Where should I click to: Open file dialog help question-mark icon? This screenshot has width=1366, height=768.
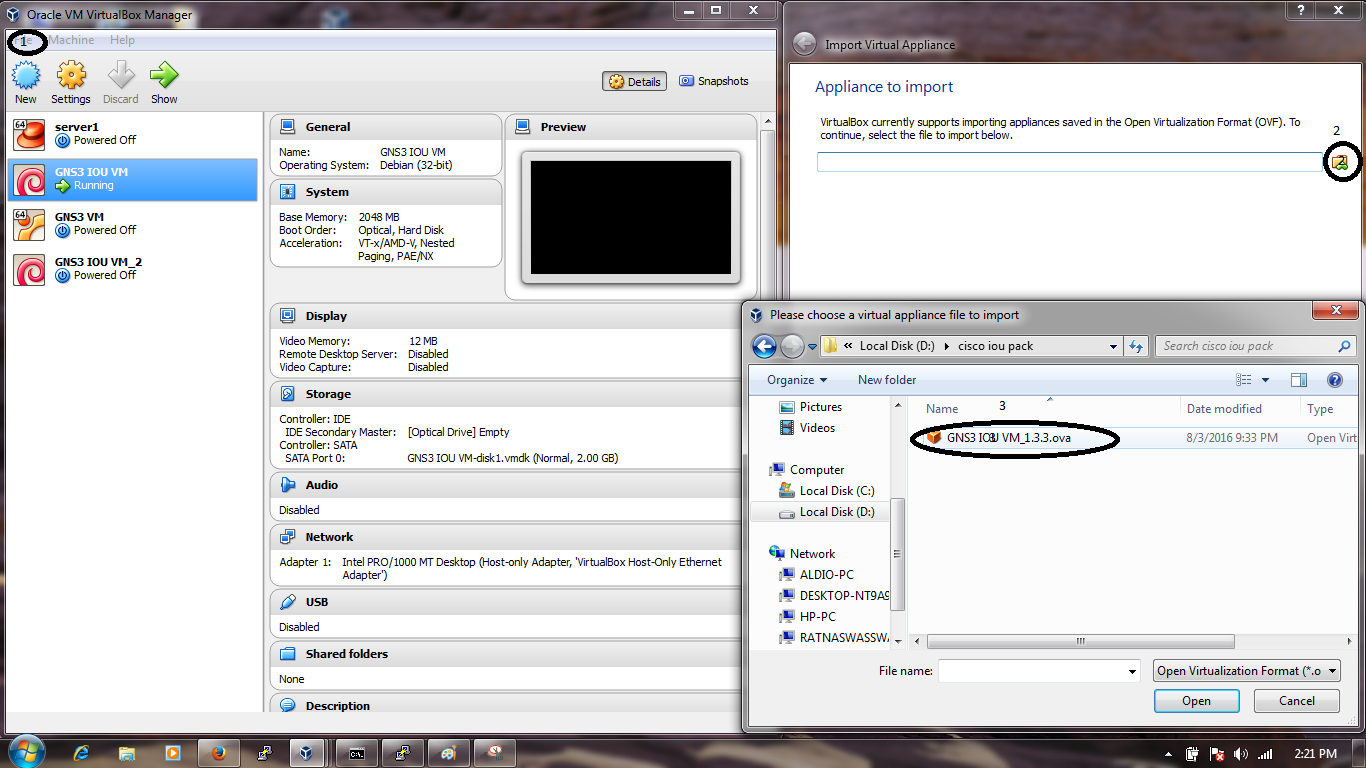click(1334, 380)
